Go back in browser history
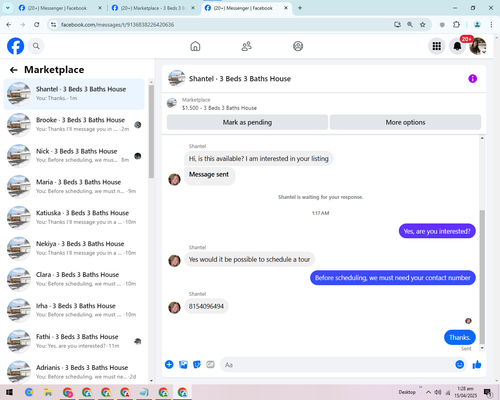This screenshot has height=400, width=500. coord(9,24)
